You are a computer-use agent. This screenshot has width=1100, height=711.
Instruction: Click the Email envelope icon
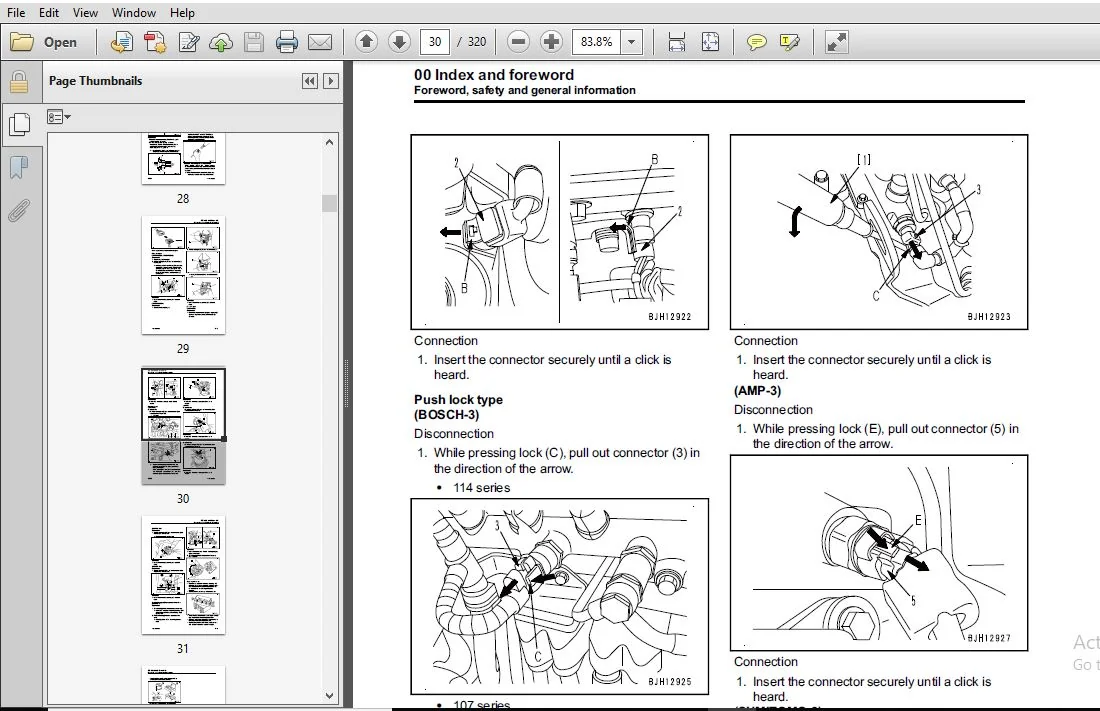click(x=320, y=42)
